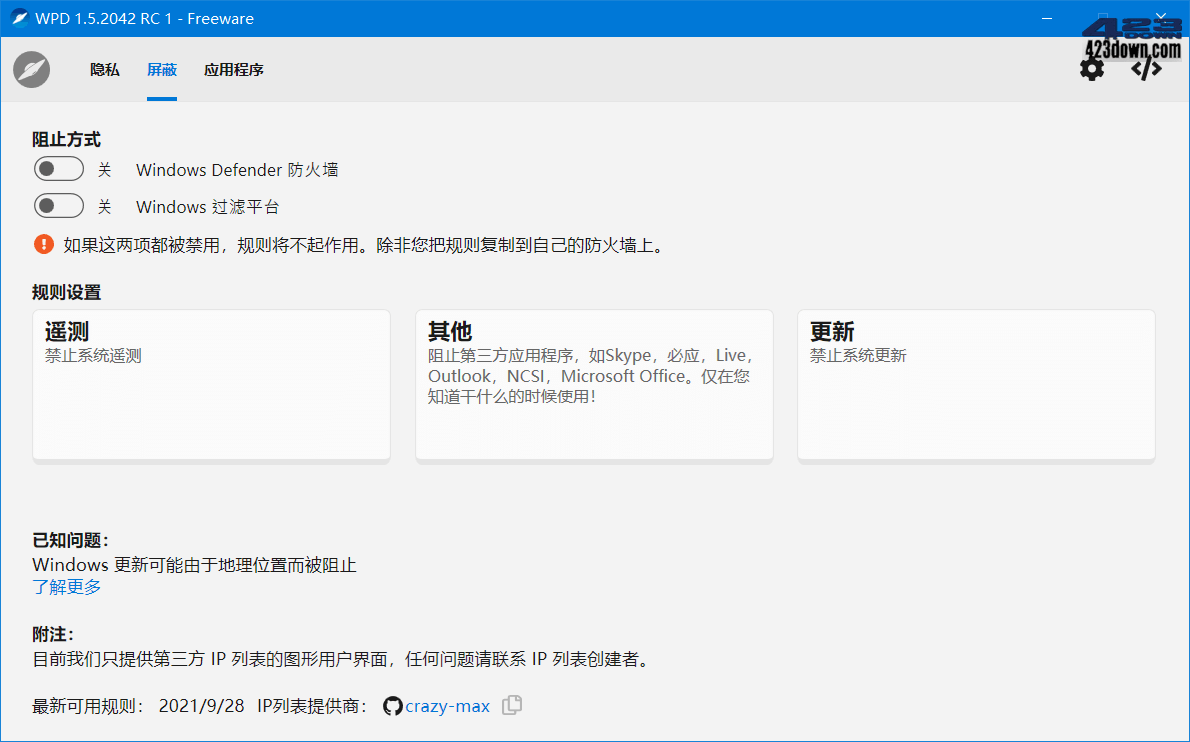The width and height of the screenshot is (1190, 742).
Task: Turn on the Windows 过滤平台 switch
Action: pyautogui.click(x=58, y=205)
